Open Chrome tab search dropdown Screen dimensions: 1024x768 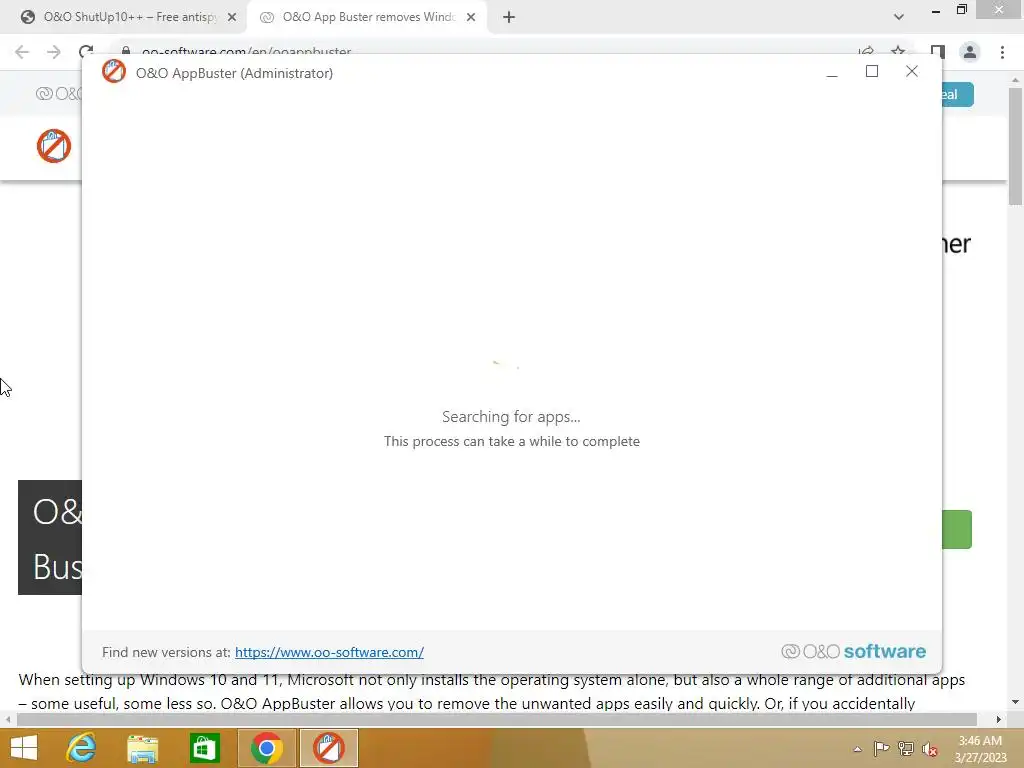pos(899,17)
